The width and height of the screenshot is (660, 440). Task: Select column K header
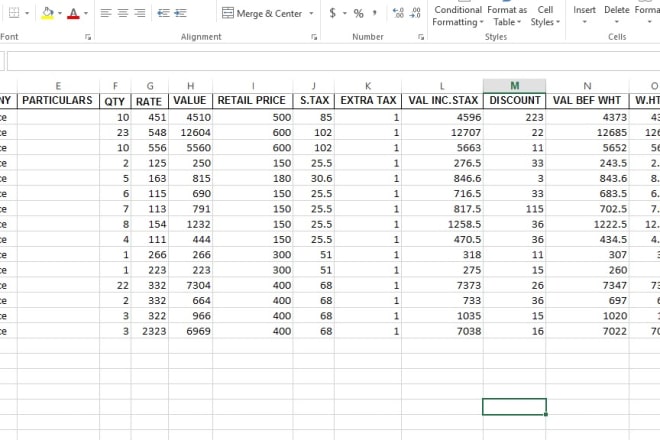(368, 86)
